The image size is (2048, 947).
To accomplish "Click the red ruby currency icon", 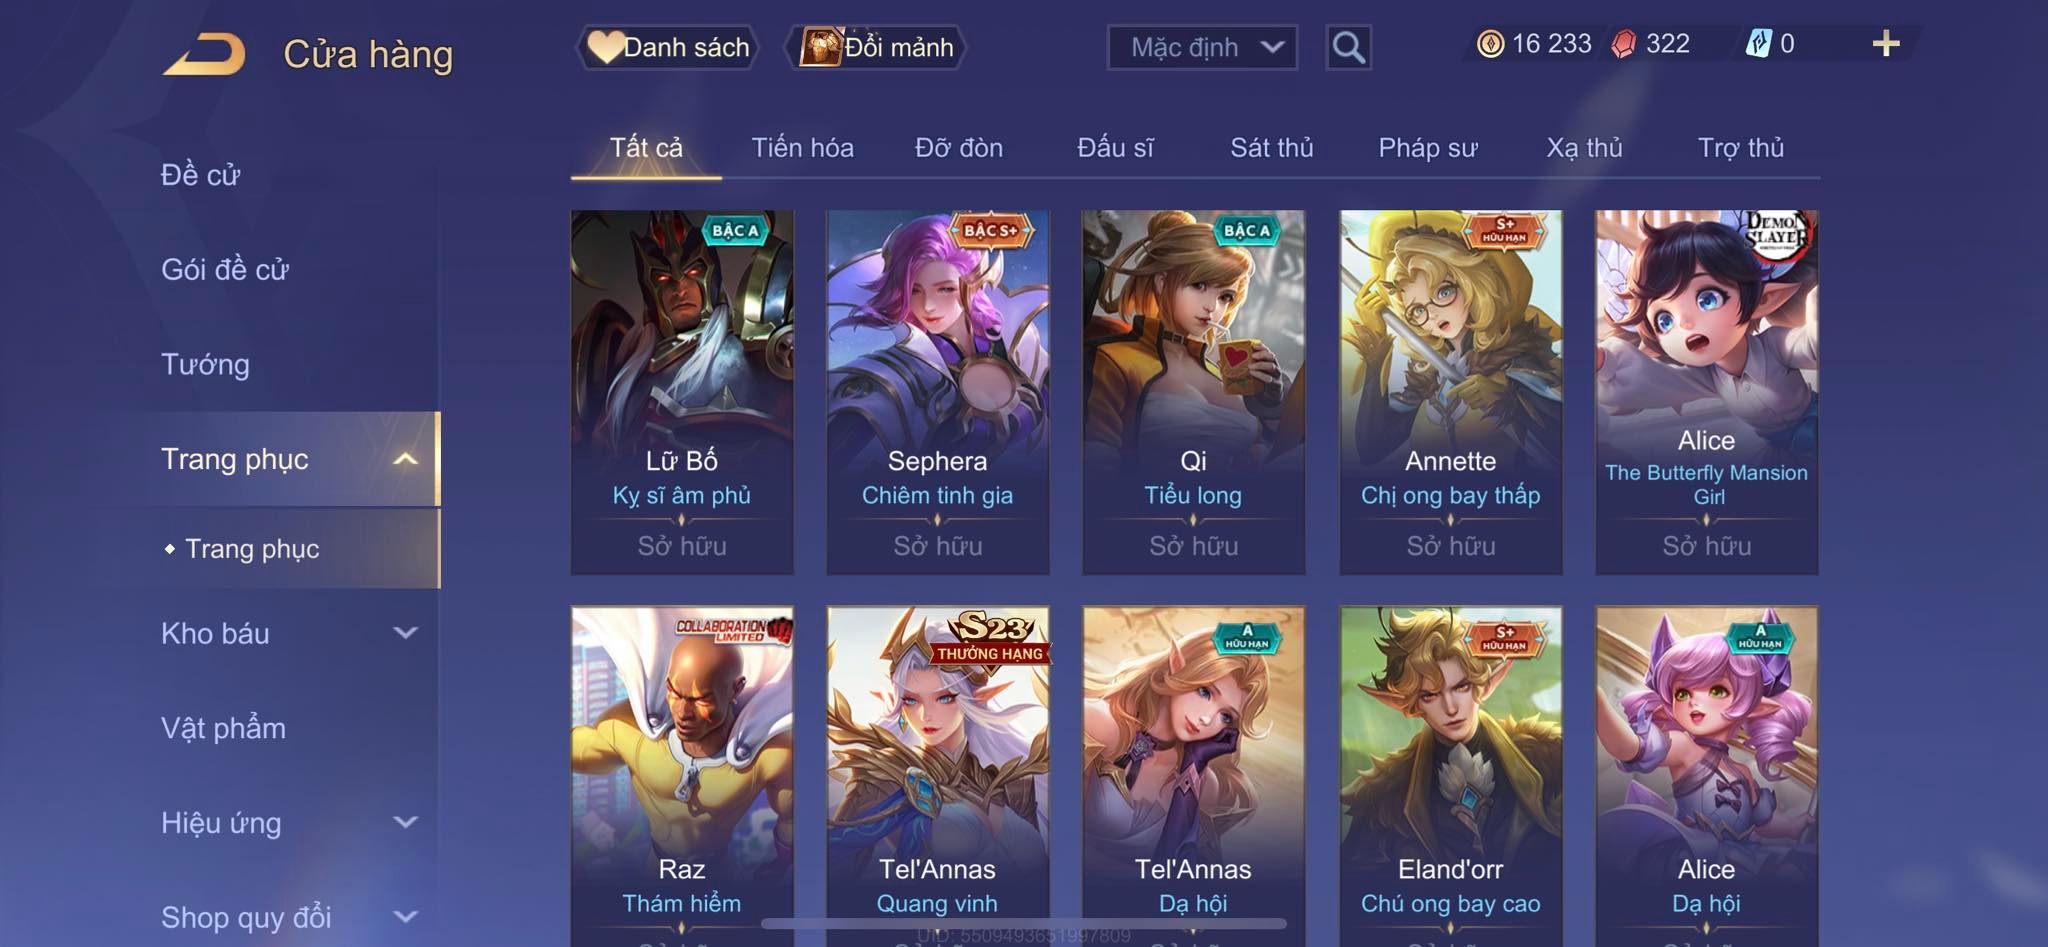I will [x=1624, y=44].
